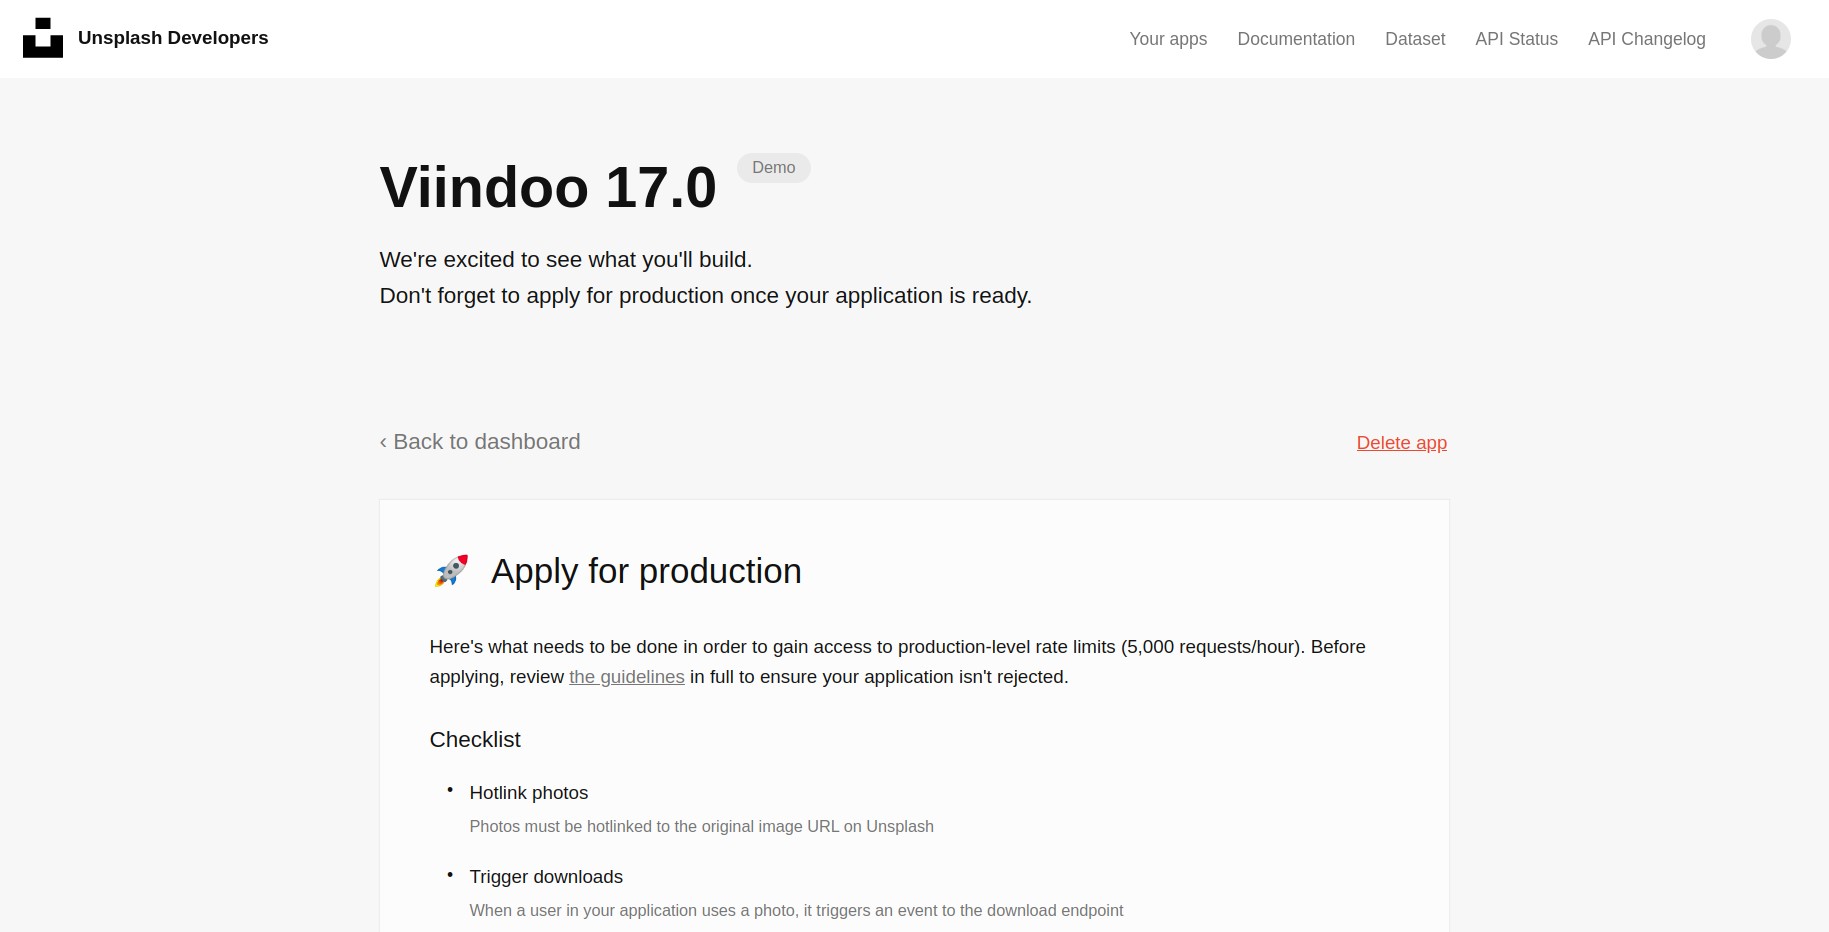Open the Dataset page
The height and width of the screenshot is (932, 1829).
point(1414,39)
